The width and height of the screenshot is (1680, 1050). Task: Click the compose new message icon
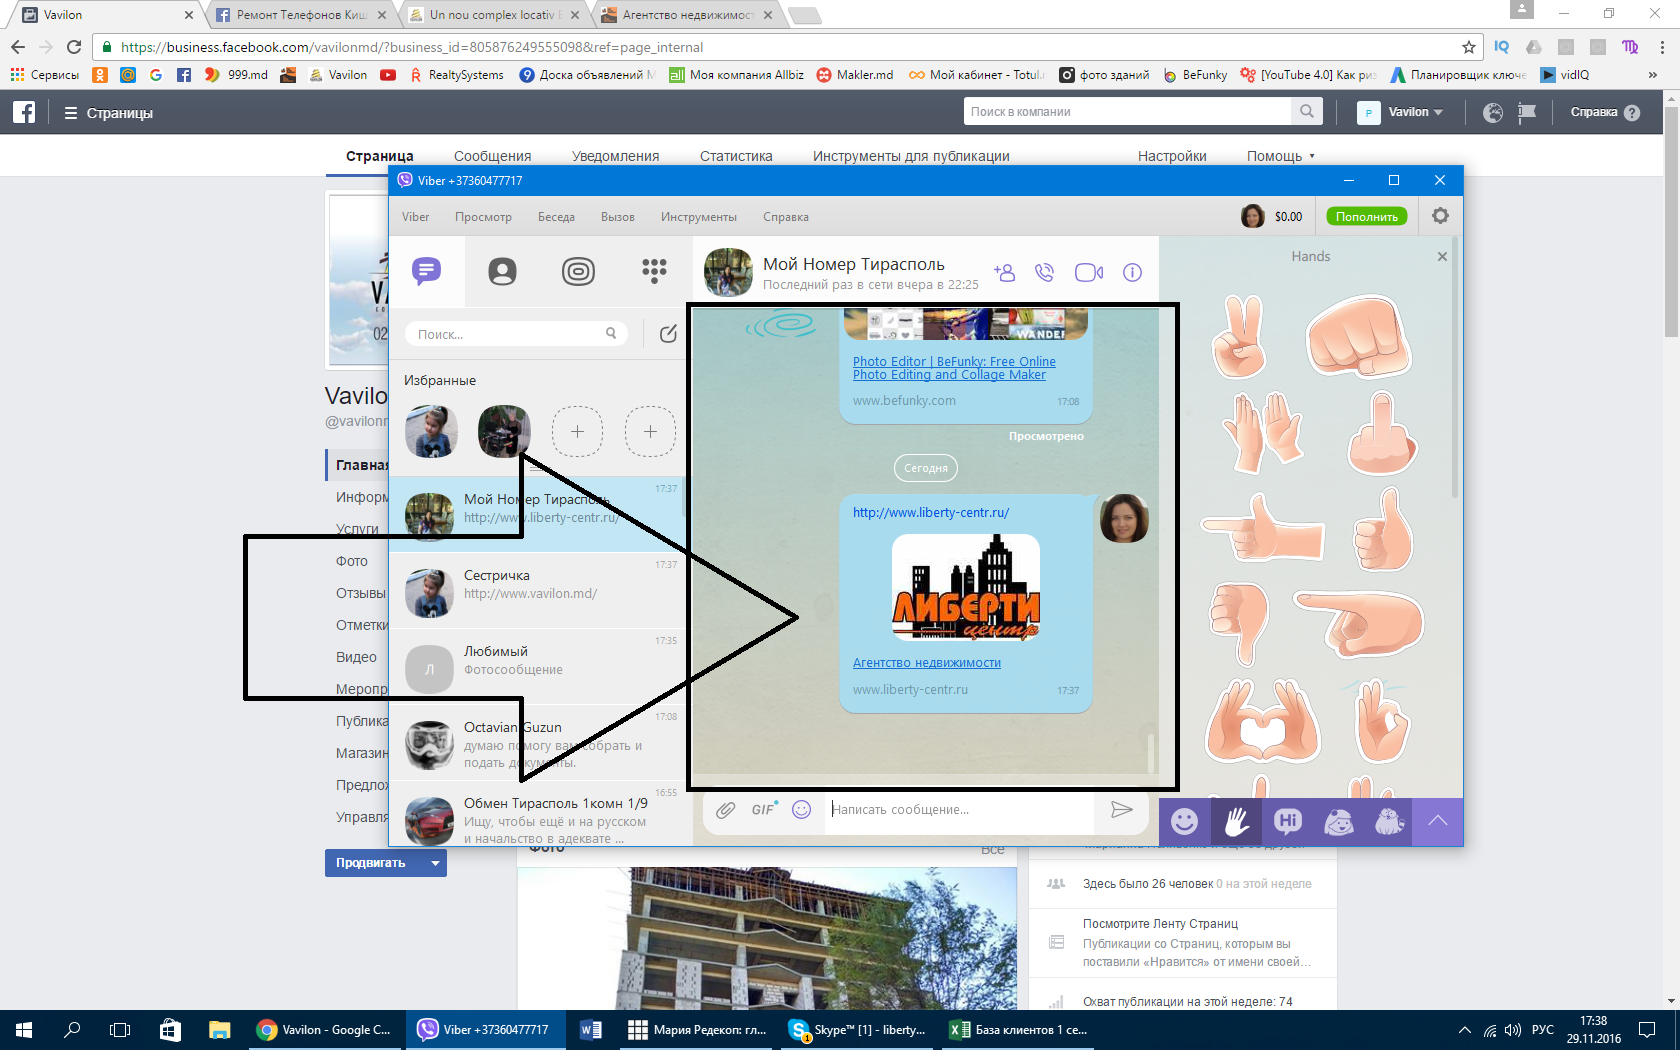668,334
